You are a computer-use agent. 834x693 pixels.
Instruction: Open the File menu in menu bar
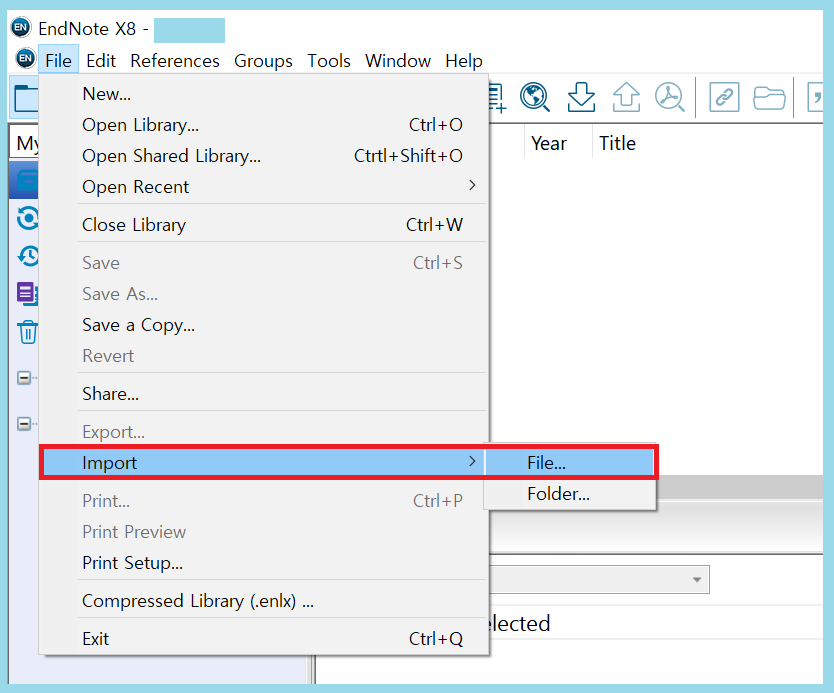pyautogui.click(x=59, y=61)
